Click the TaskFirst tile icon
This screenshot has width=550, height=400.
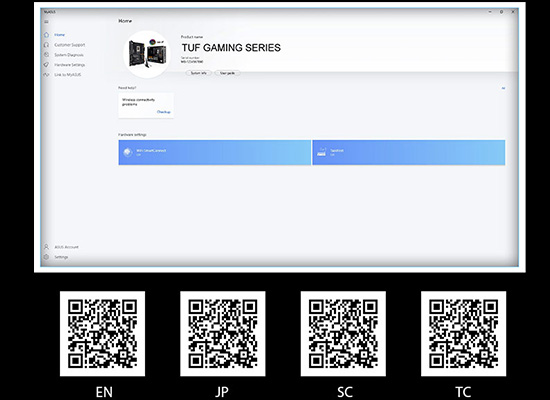tap(321, 152)
